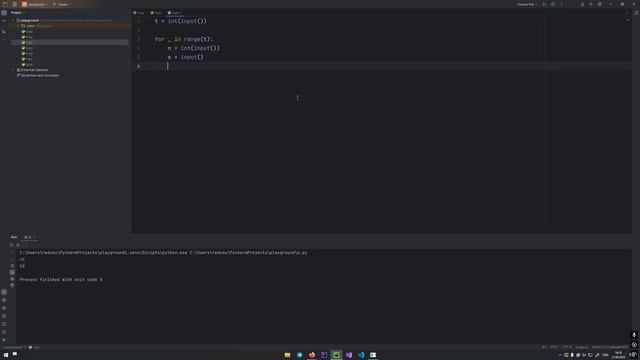Open Search Everywhere magnifier icon
Image resolution: width=640 pixels, height=360 pixels.
pyautogui.click(x=591, y=4)
